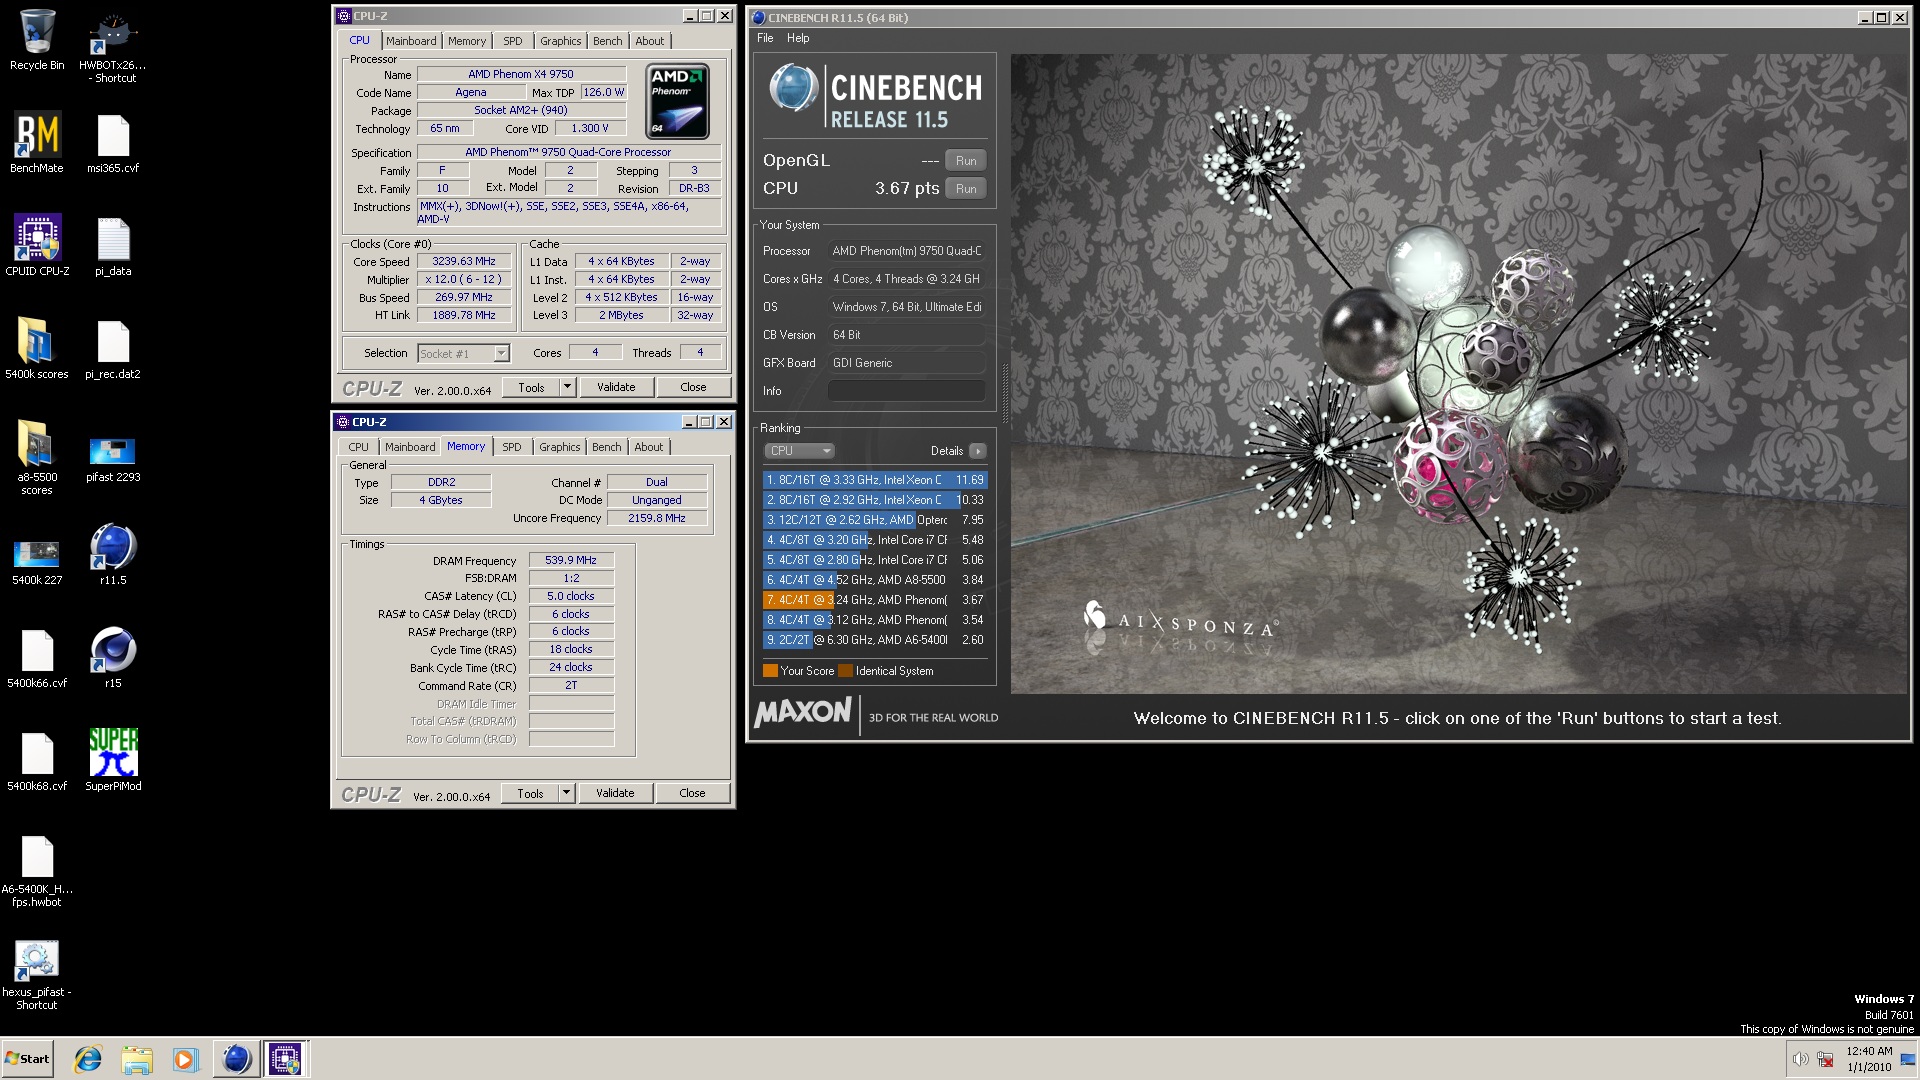The image size is (1920, 1080).
Task: Select ranking entry 9, AMD A6-5400 2.60
Action: click(x=875, y=640)
